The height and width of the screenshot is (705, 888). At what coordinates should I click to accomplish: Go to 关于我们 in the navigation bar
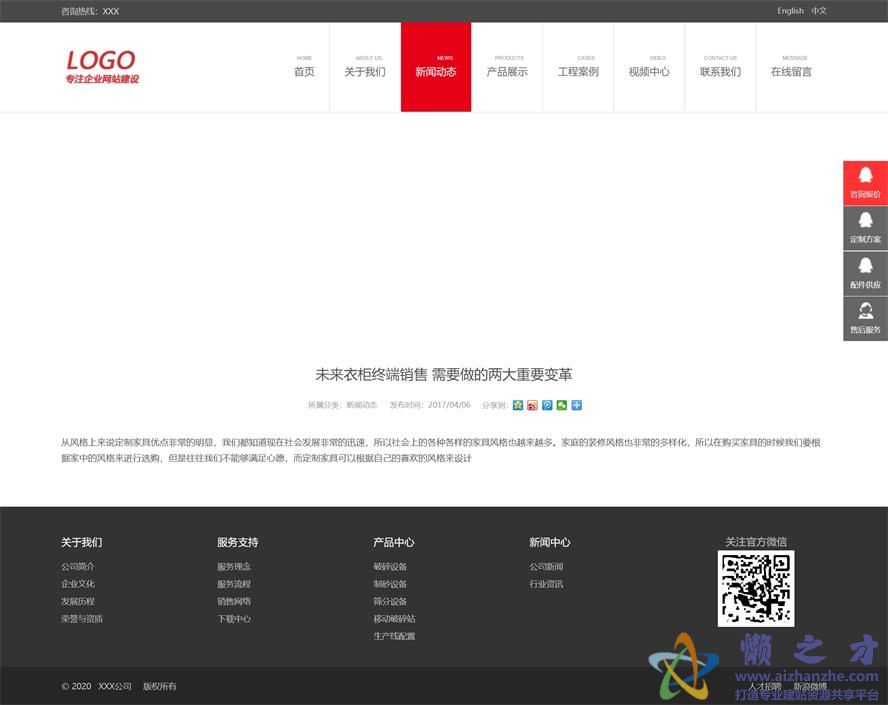pyautogui.click(x=365, y=67)
